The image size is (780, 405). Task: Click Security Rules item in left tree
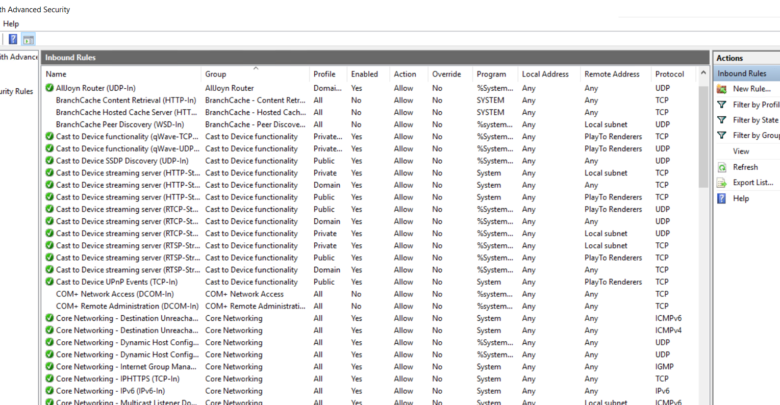tap(16, 92)
